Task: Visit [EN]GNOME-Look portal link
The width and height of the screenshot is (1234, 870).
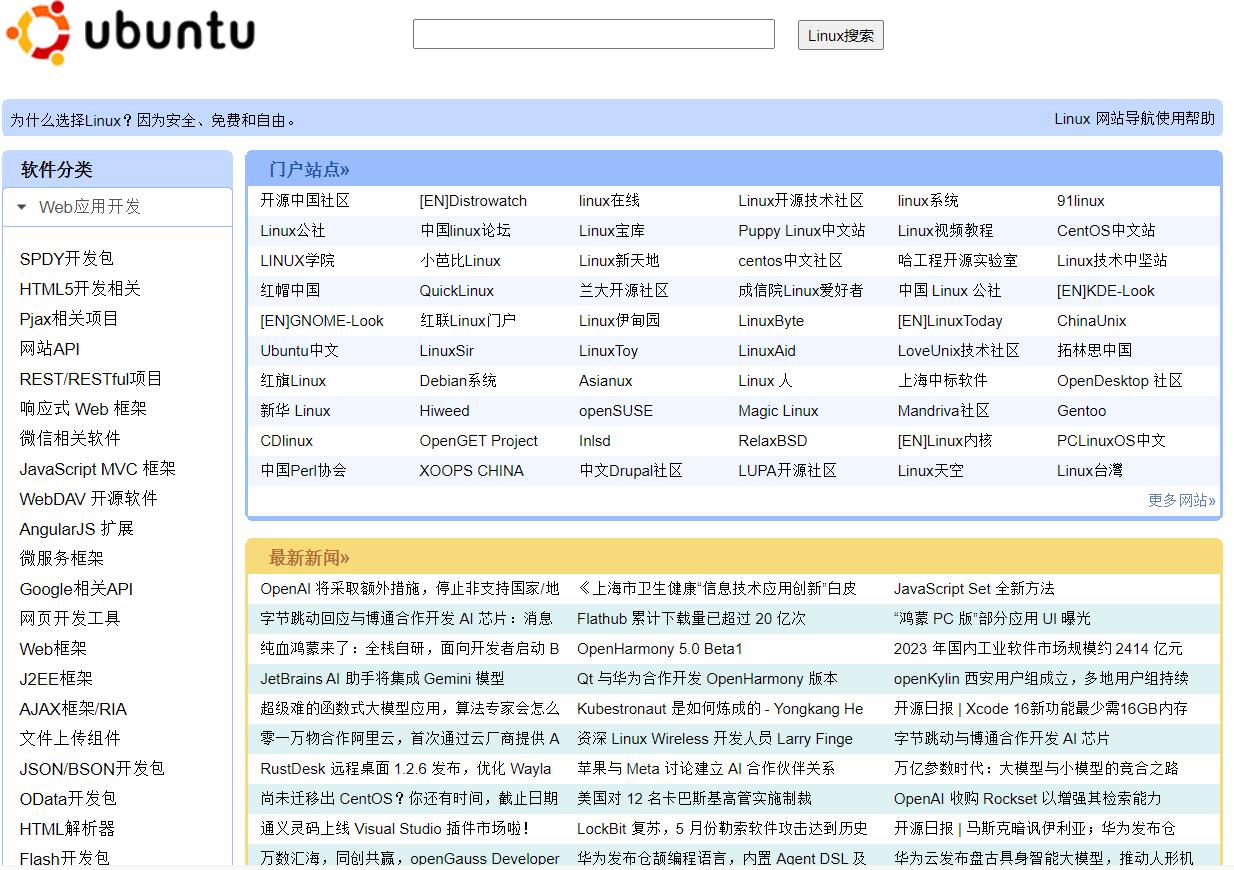Action: click(322, 321)
